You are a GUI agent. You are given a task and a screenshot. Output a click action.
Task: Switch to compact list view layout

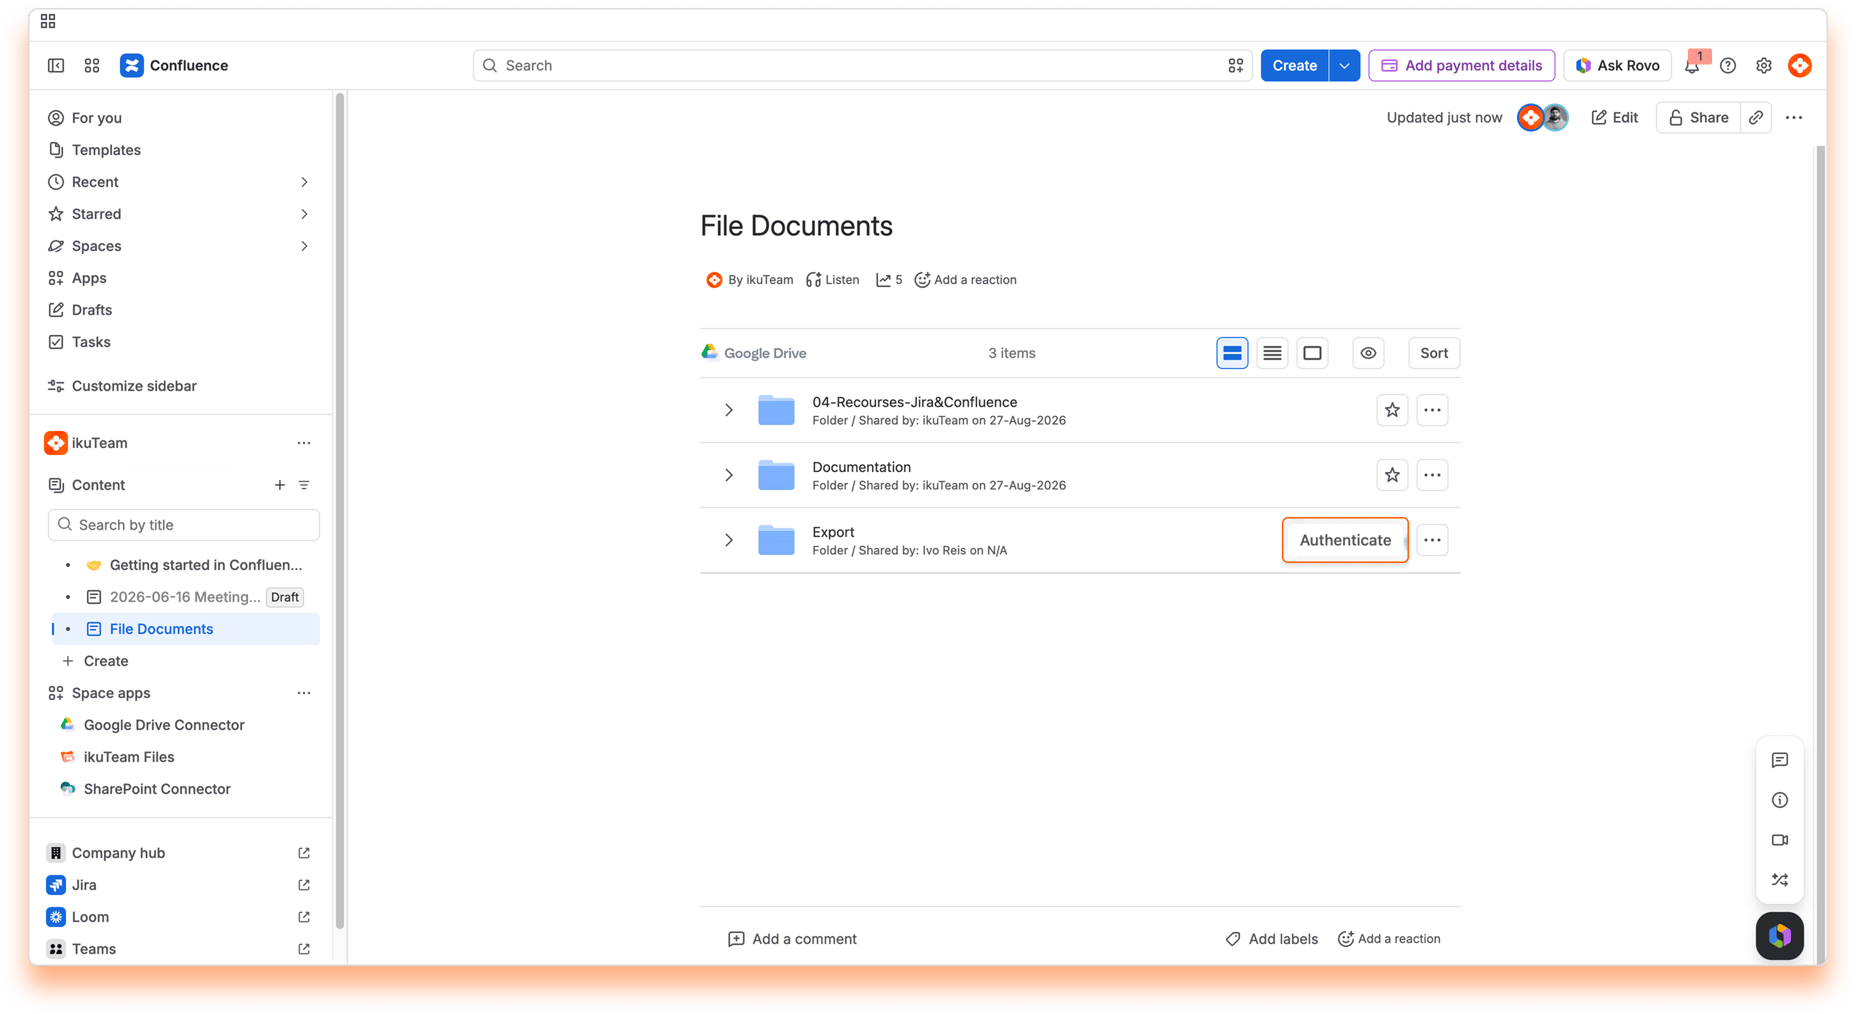coord(1272,353)
